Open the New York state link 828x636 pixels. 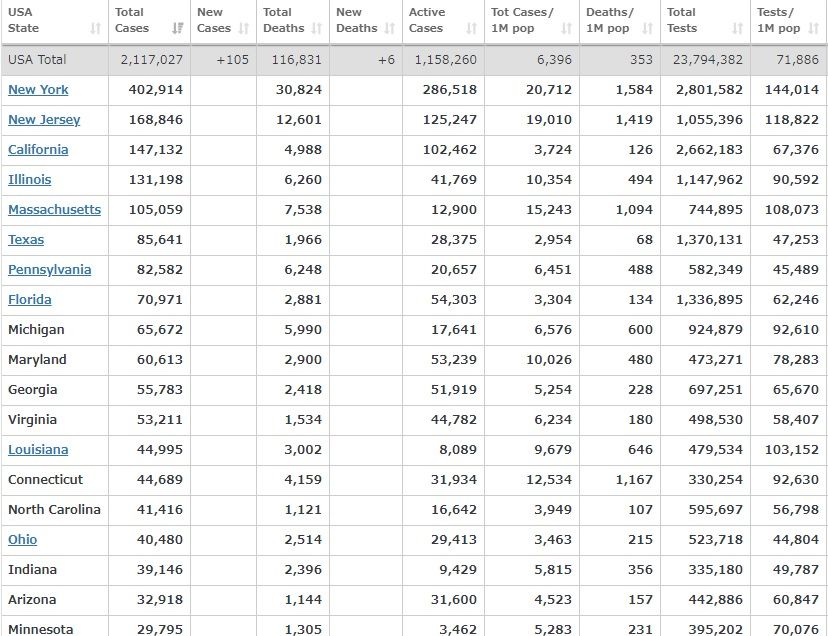click(x=38, y=90)
